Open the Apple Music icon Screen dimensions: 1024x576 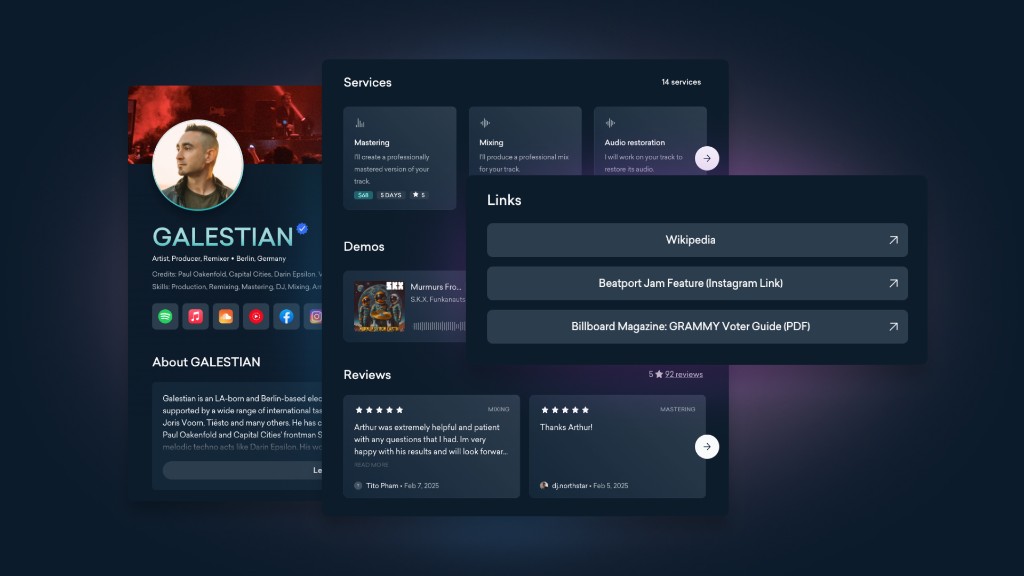coord(196,316)
